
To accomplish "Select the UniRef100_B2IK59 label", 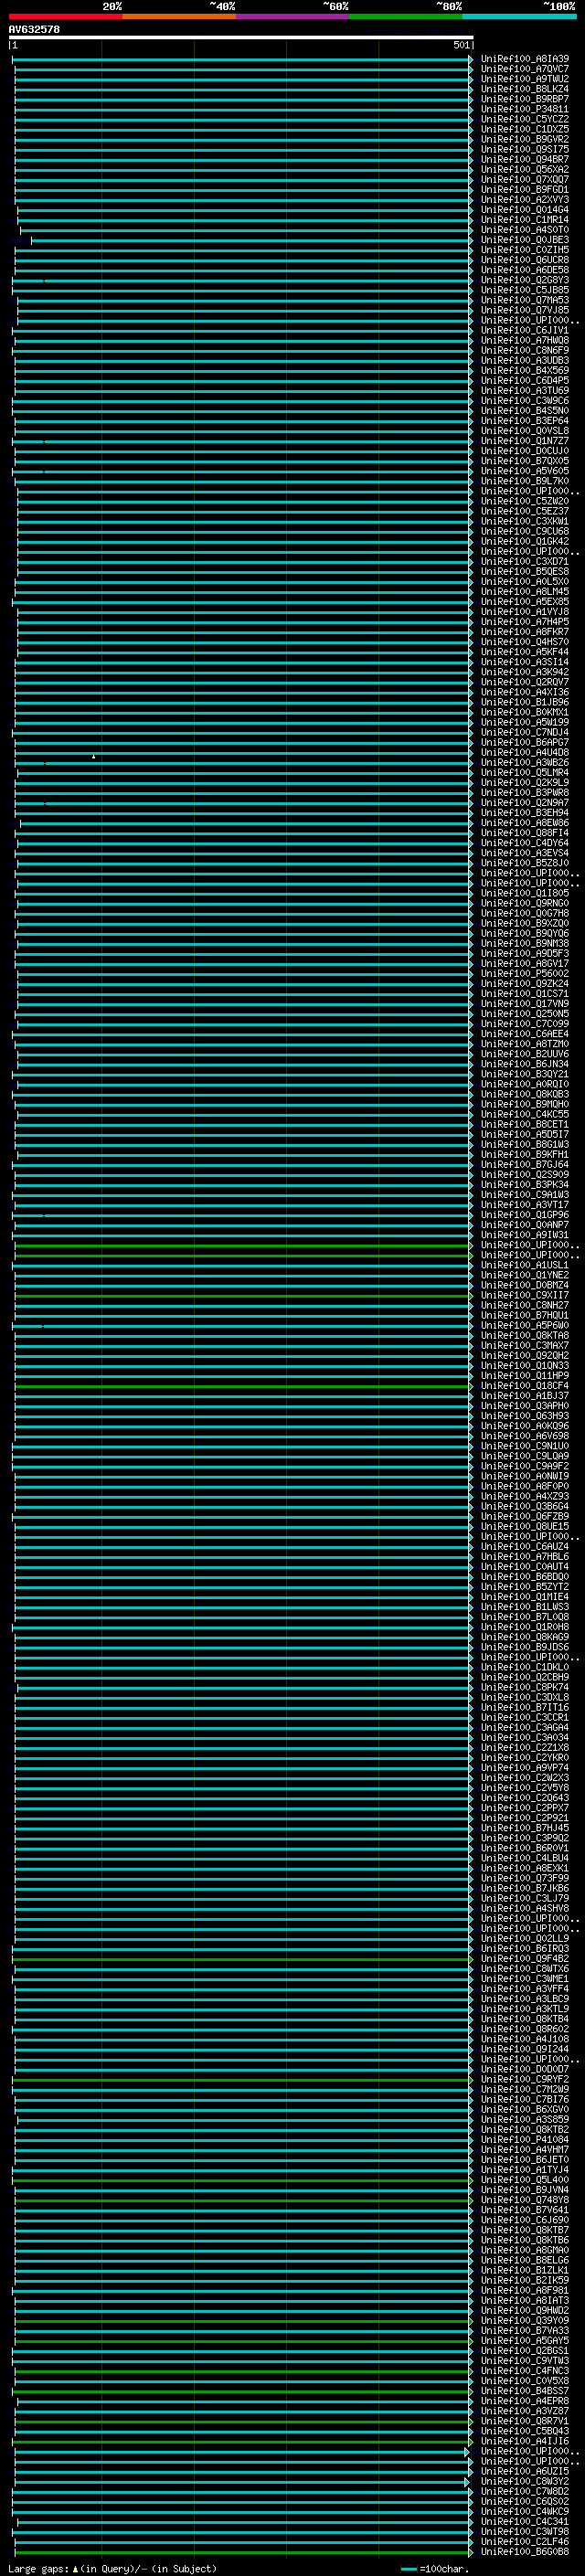I will click(524, 2280).
